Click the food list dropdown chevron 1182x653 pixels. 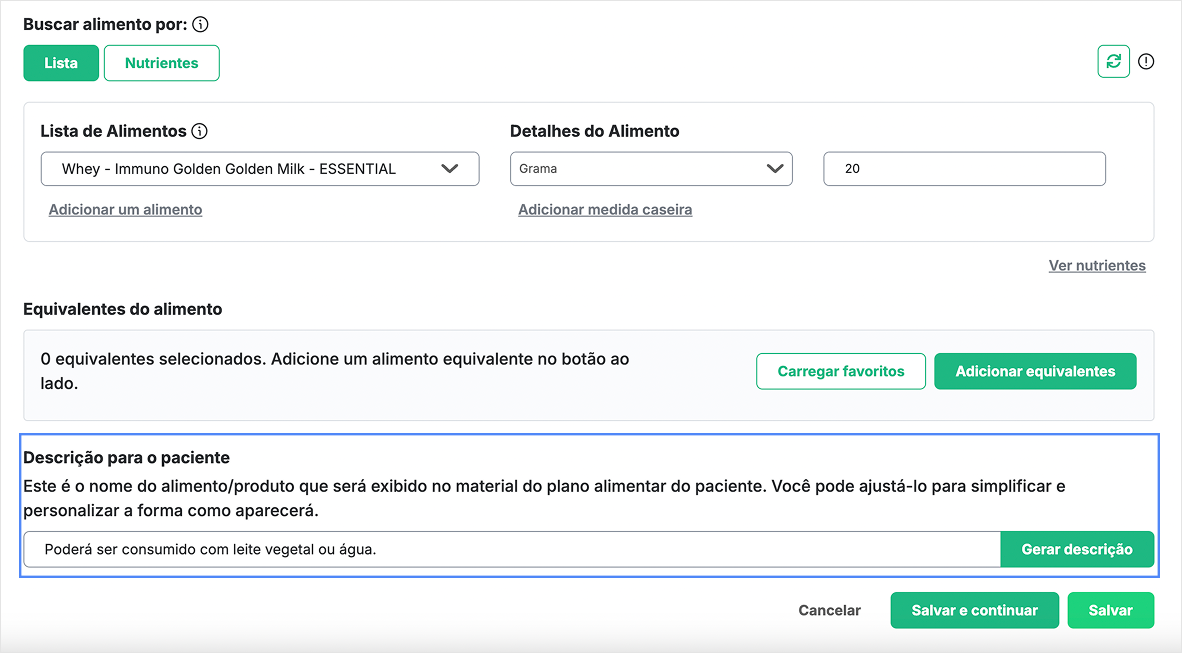coord(450,169)
